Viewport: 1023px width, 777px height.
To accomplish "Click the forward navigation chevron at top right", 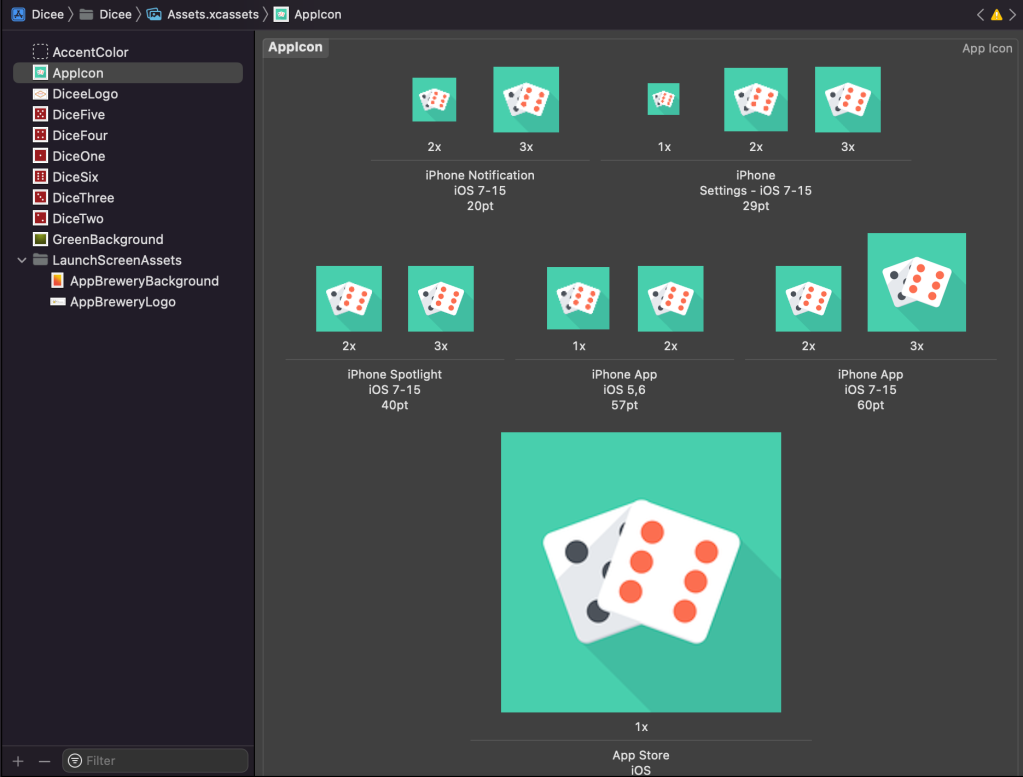I will tap(1012, 15).
